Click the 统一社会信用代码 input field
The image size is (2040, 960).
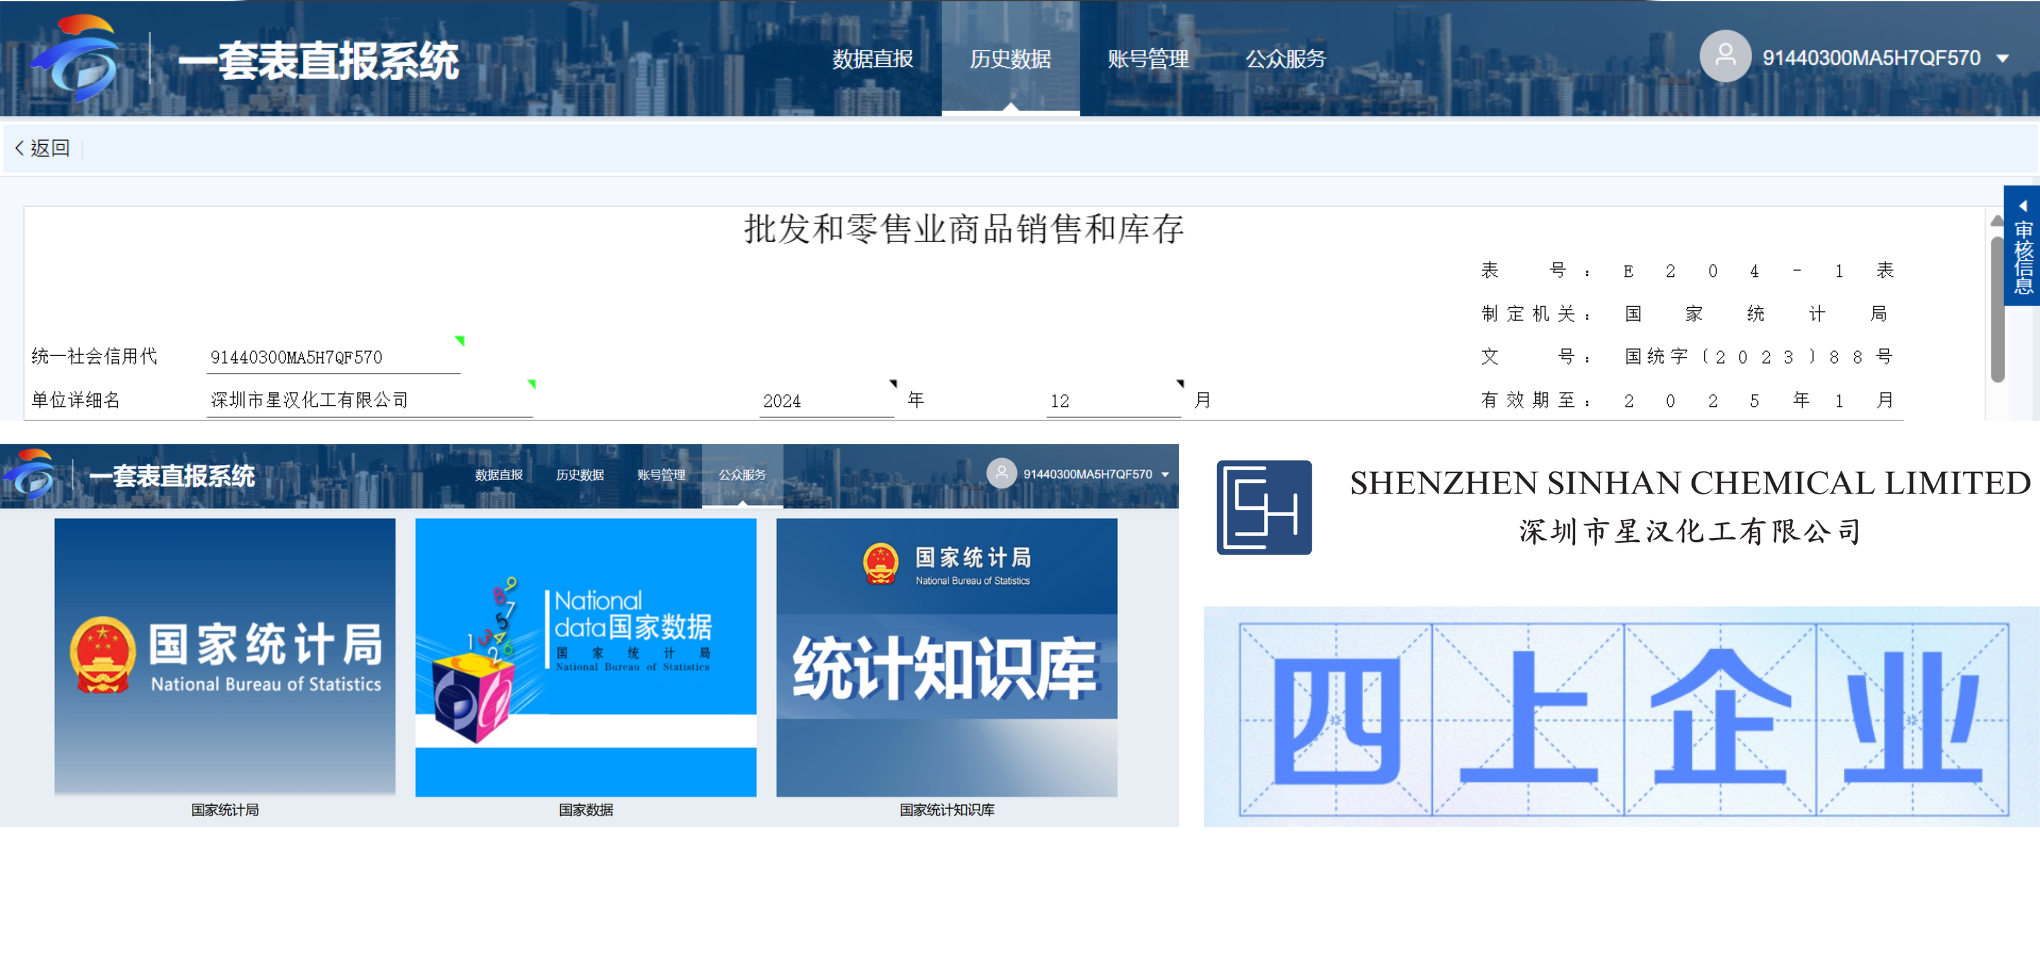pyautogui.click(x=333, y=357)
